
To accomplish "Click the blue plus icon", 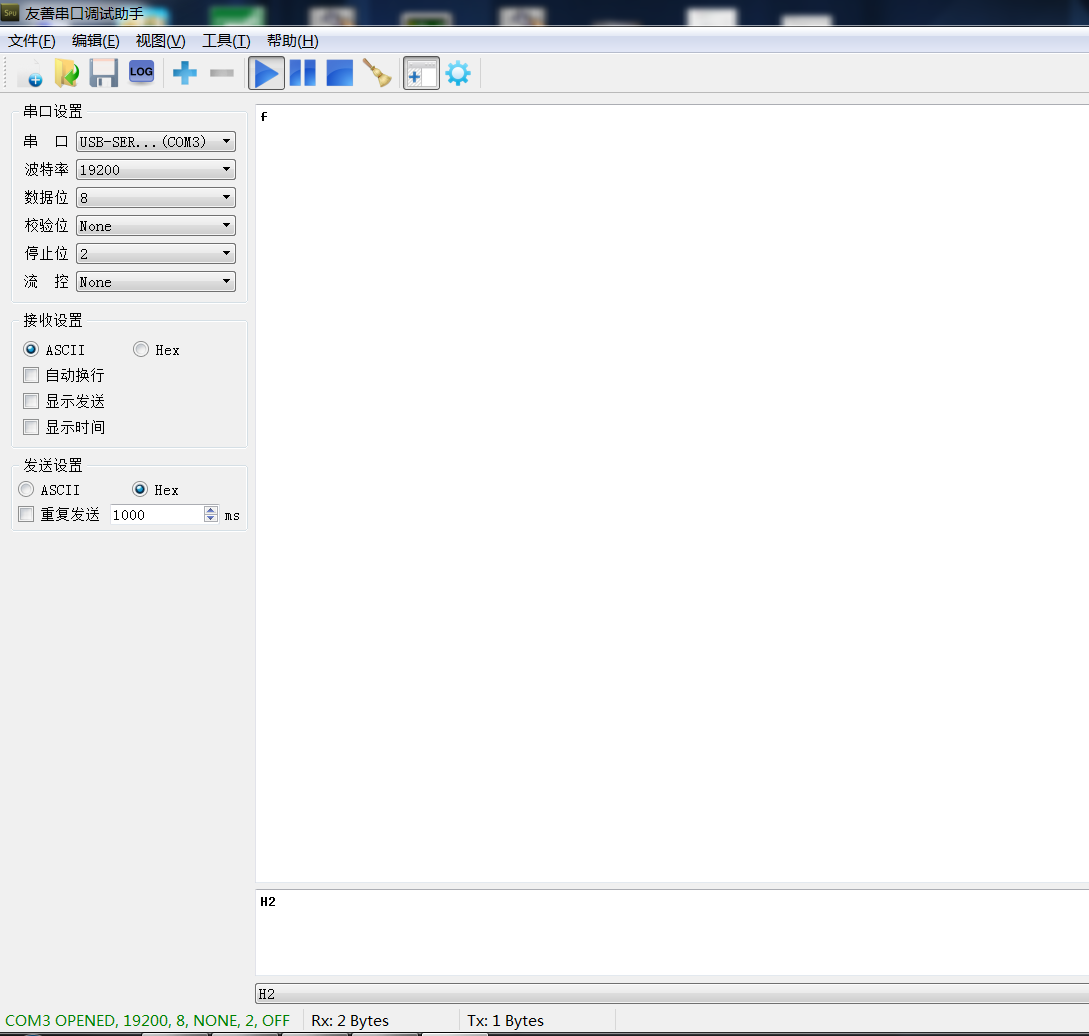I will click(x=185, y=73).
